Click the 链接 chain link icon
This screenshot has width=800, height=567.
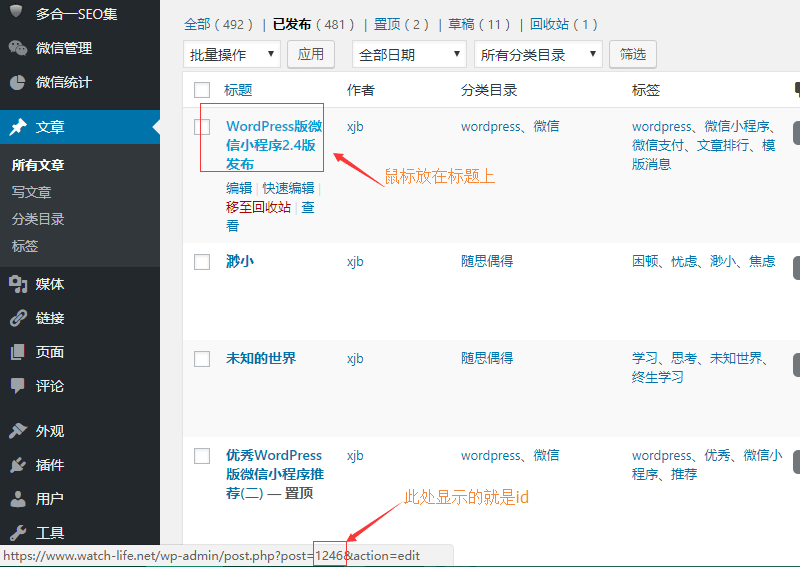pyautogui.click(x=18, y=318)
